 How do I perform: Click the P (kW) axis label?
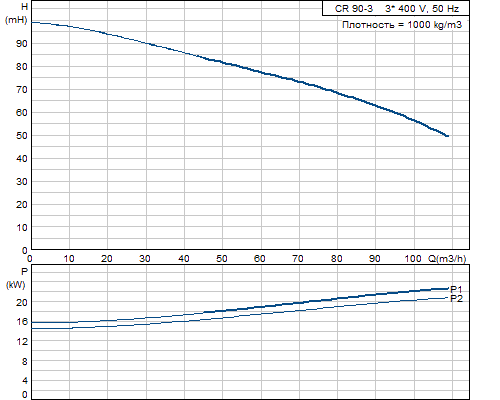[16, 278]
